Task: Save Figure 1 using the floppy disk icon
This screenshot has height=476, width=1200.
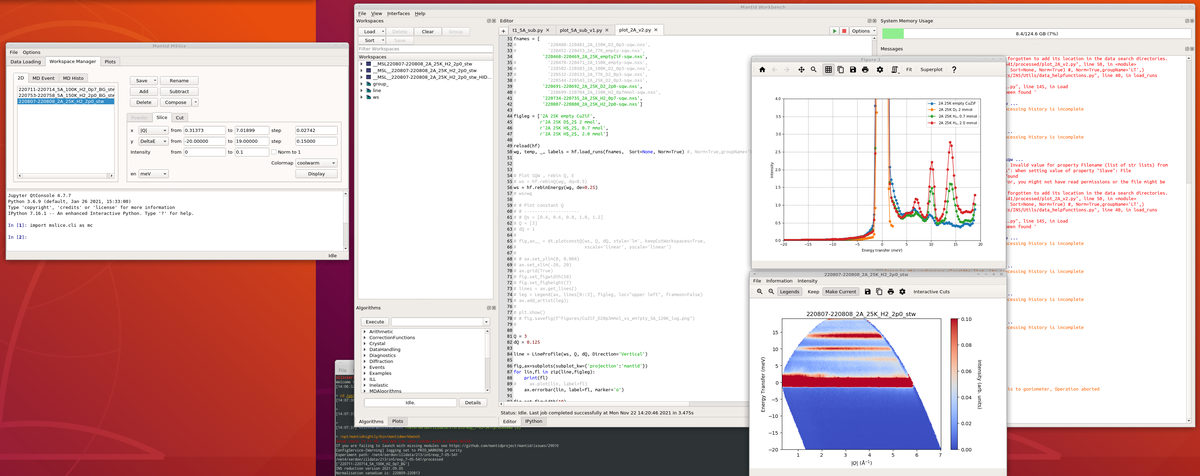Action: (853, 70)
